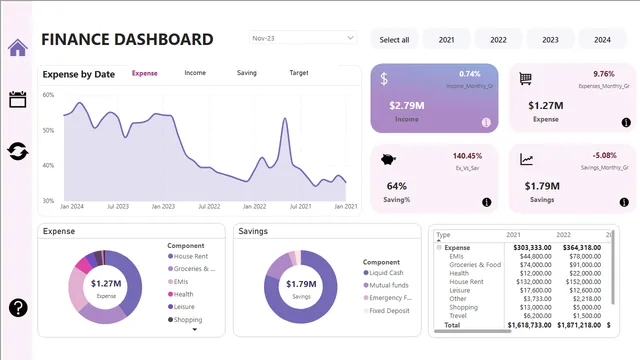Switch chart to Saving tab
The width and height of the screenshot is (640, 360).
point(247,73)
